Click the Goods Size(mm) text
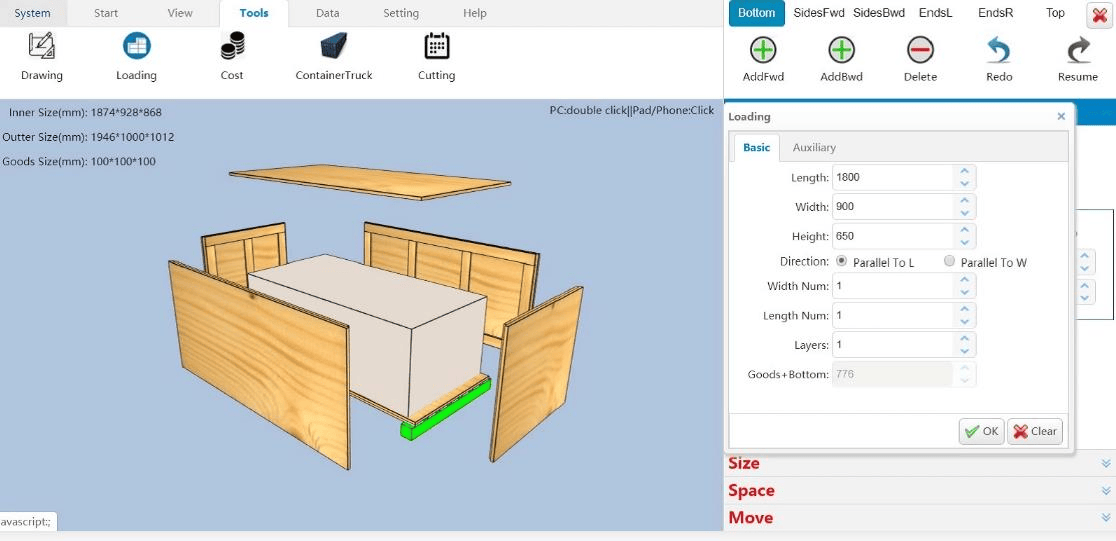The image size is (1116, 541). [79, 162]
